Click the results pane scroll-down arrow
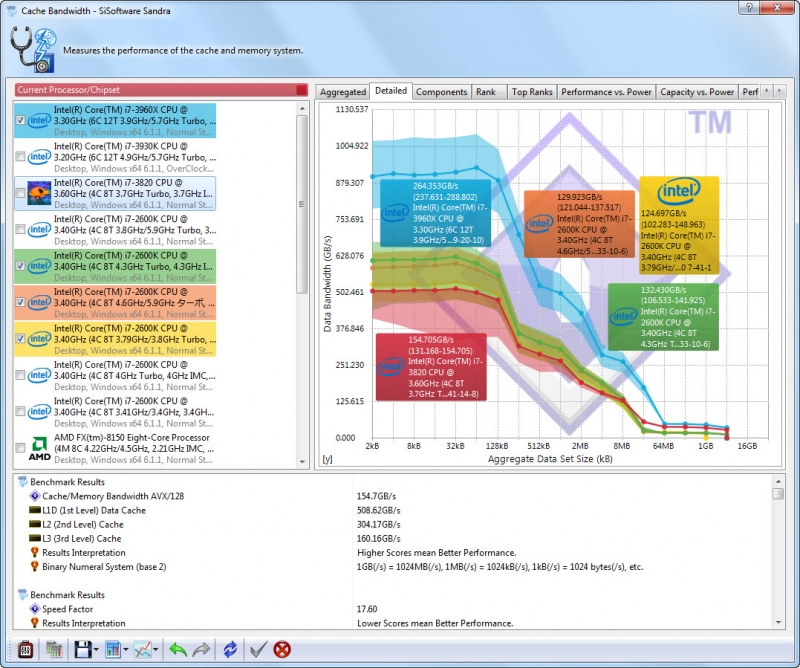Image resolution: width=800 pixels, height=668 pixels. tap(778, 623)
